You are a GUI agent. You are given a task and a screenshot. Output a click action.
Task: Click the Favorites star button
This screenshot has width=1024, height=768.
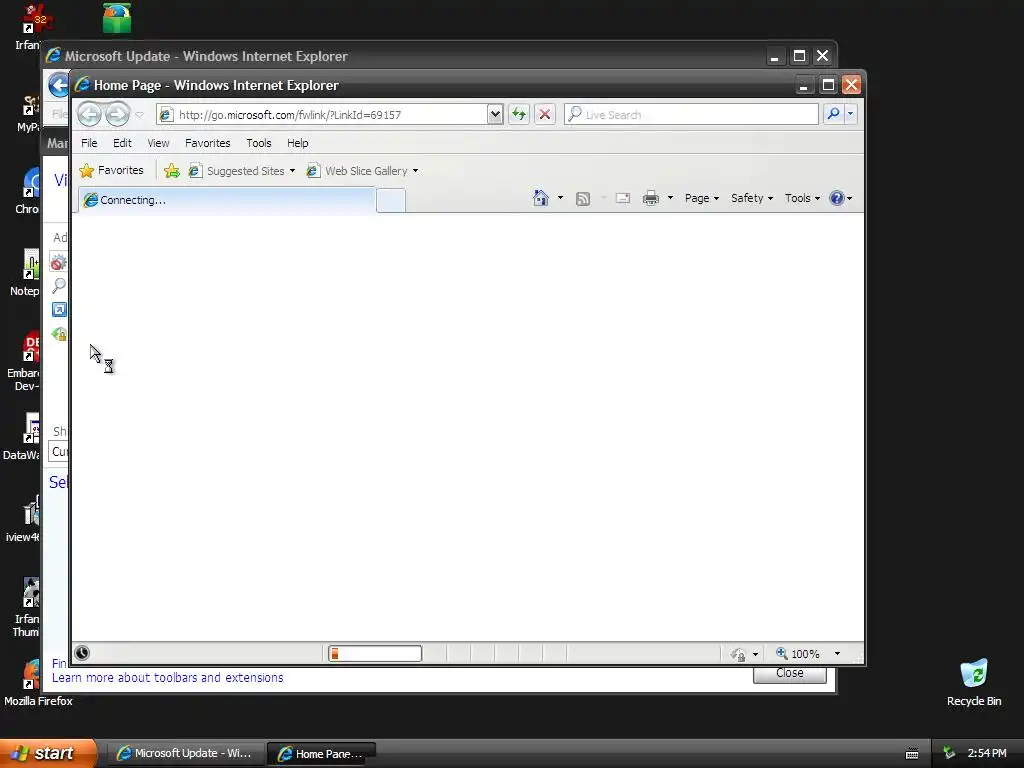point(112,170)
